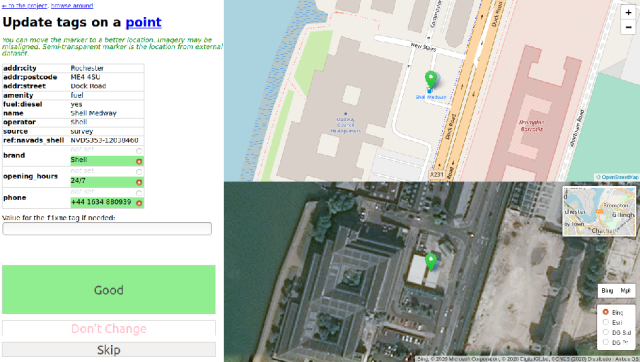Click the green marker on satellite imagery
This screenshot has width=640, height=362.
point(431,262)
